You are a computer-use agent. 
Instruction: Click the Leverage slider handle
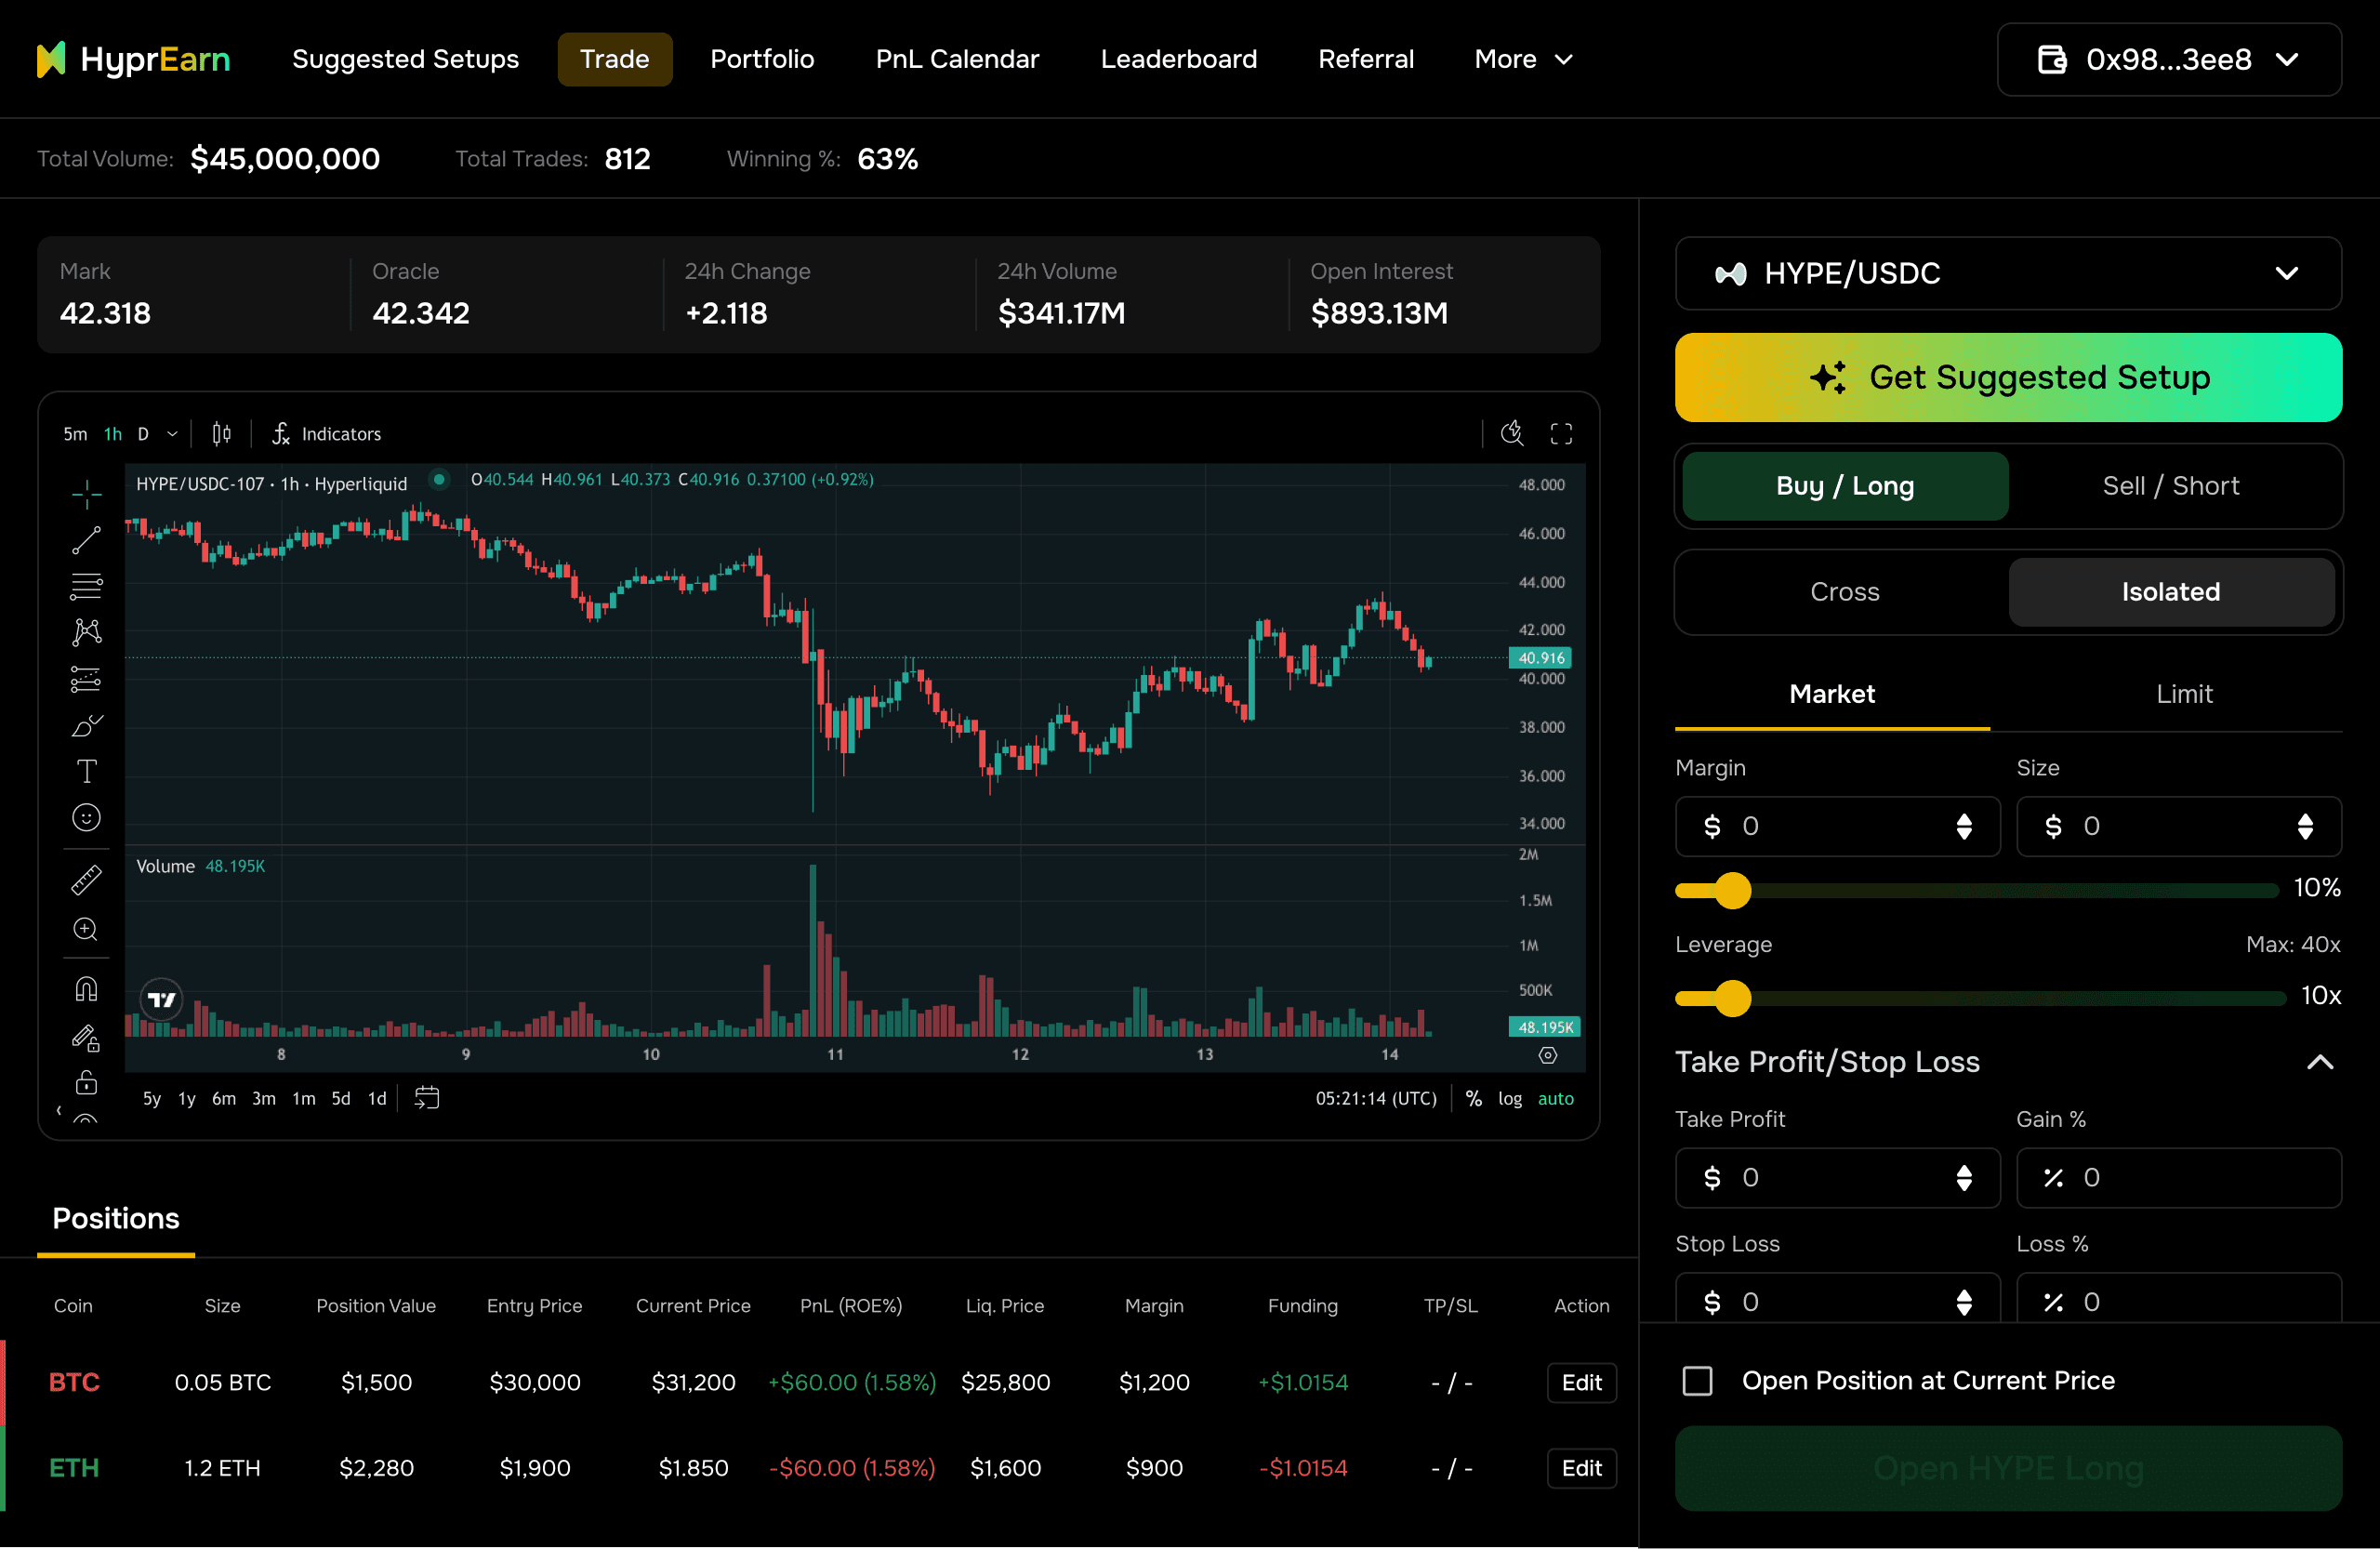pos(1732,998)
